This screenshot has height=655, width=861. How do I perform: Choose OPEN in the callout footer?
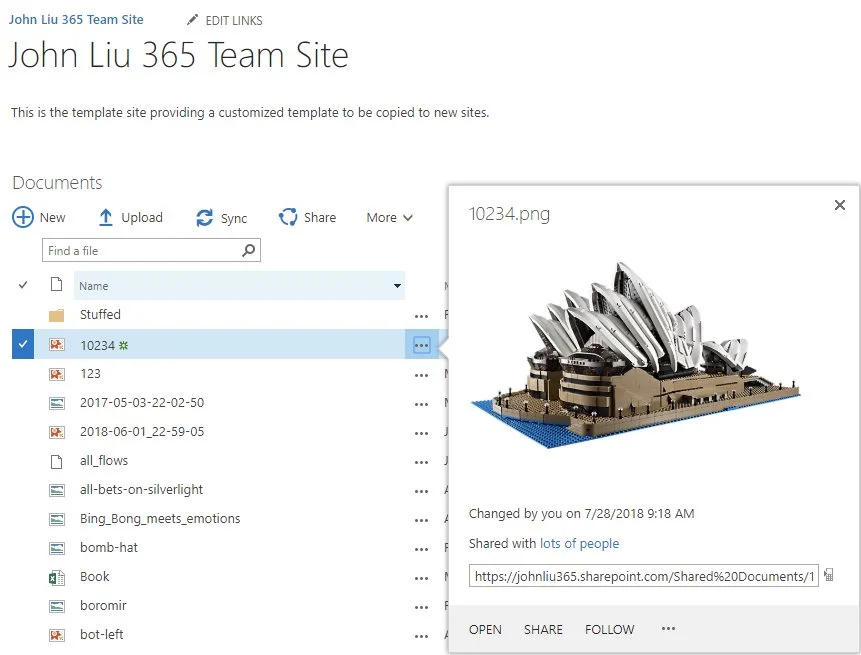tap(485, 629)
